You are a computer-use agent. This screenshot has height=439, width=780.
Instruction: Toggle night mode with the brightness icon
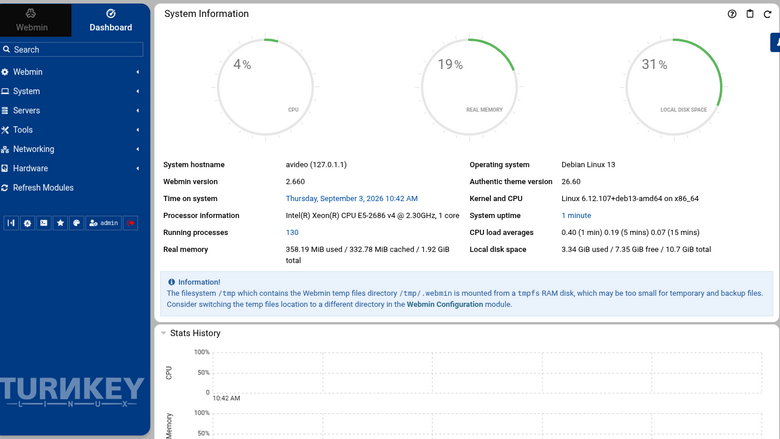coord(27,223)
